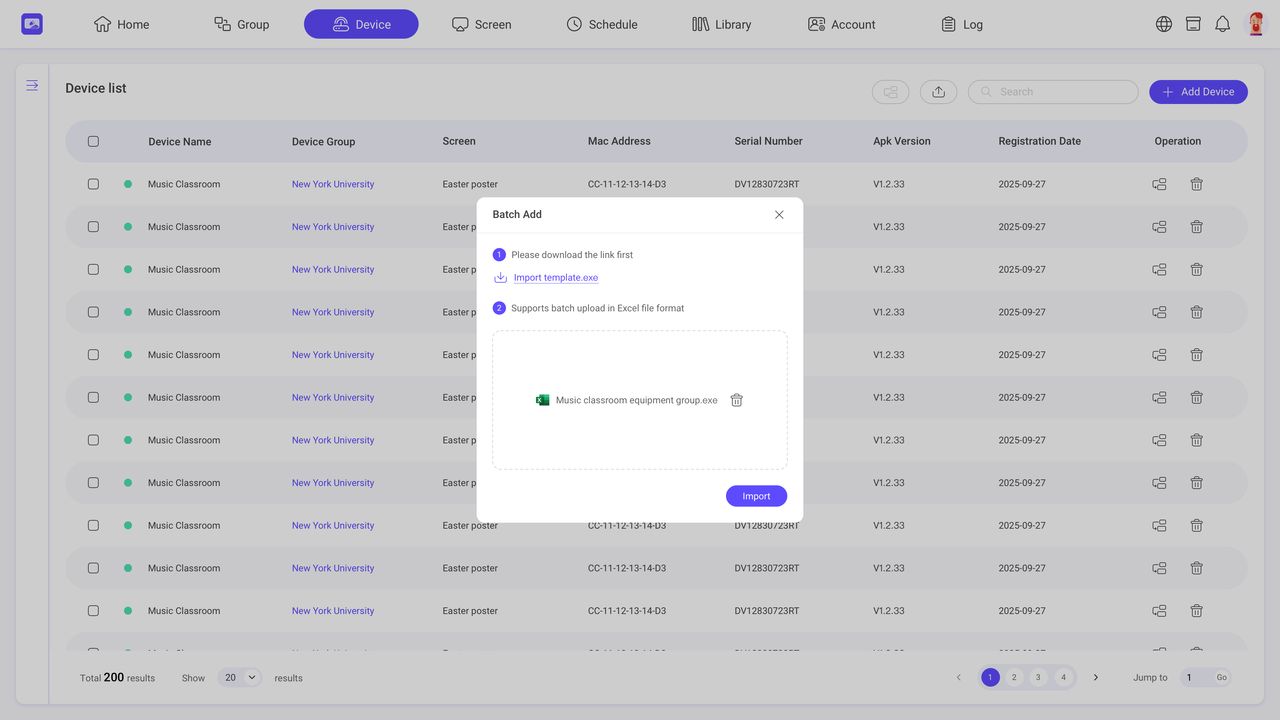This screenshot has width=1280, height=720.
Task: Download the Import template.exe link
Action: [x=556, y=278]
